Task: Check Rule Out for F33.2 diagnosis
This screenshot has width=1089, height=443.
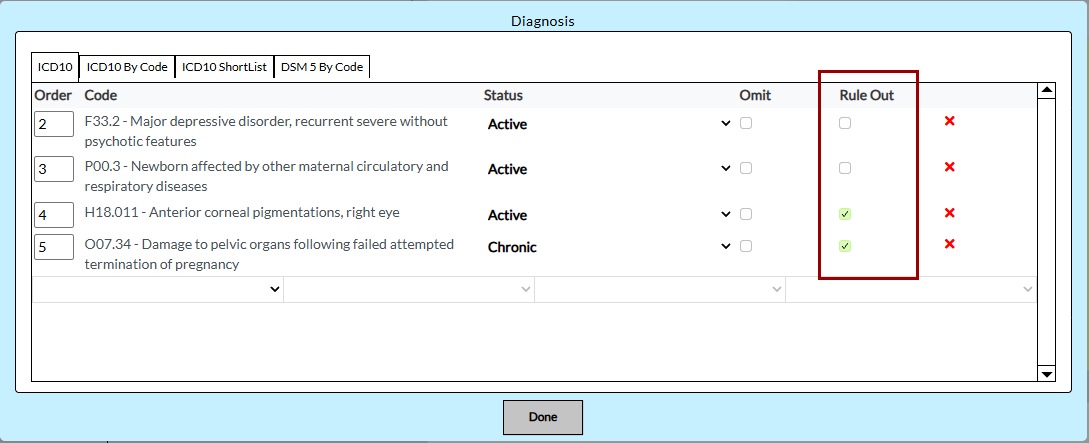Action: 845,123
